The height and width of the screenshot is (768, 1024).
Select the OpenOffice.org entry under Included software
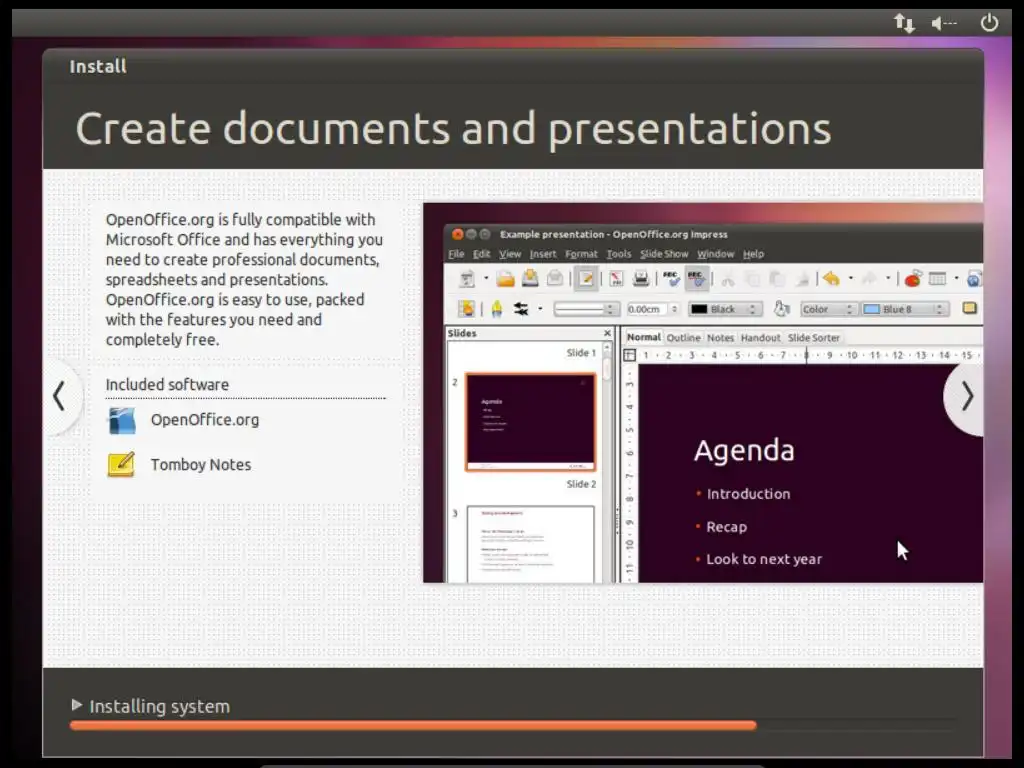[204, 420]
